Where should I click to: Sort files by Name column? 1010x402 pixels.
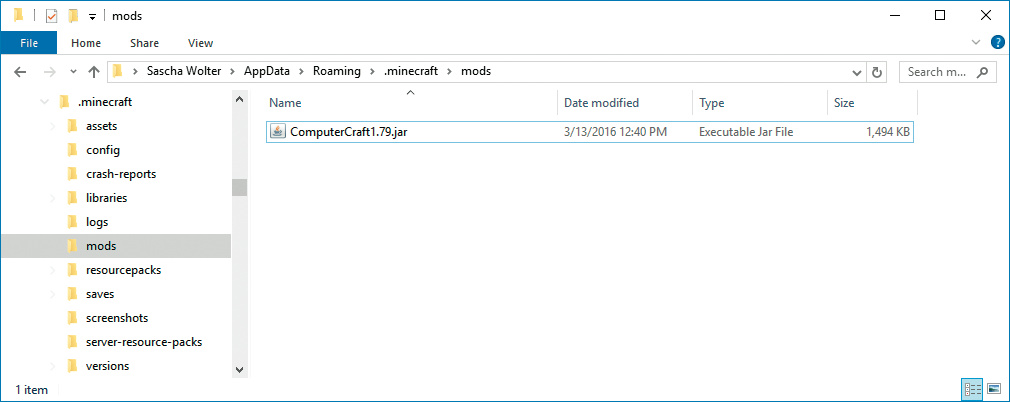coord(412,102)
